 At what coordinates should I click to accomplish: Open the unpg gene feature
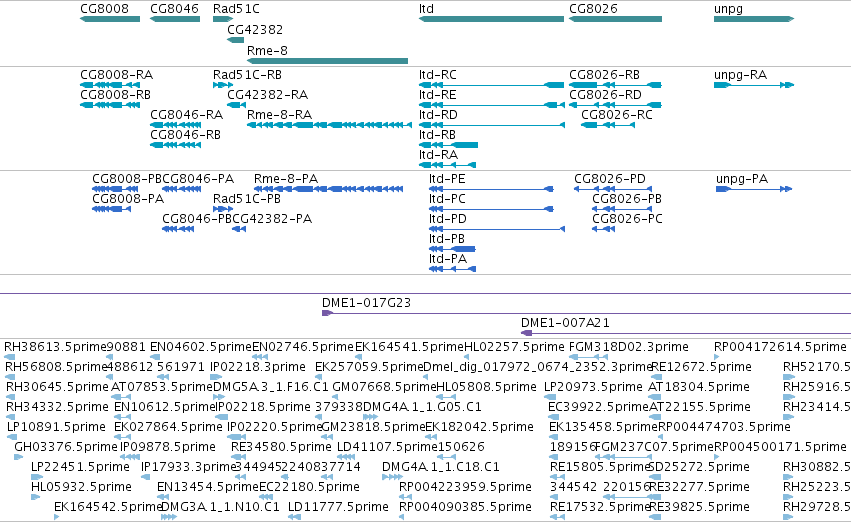pyautogui.click(x=754, y=19)
